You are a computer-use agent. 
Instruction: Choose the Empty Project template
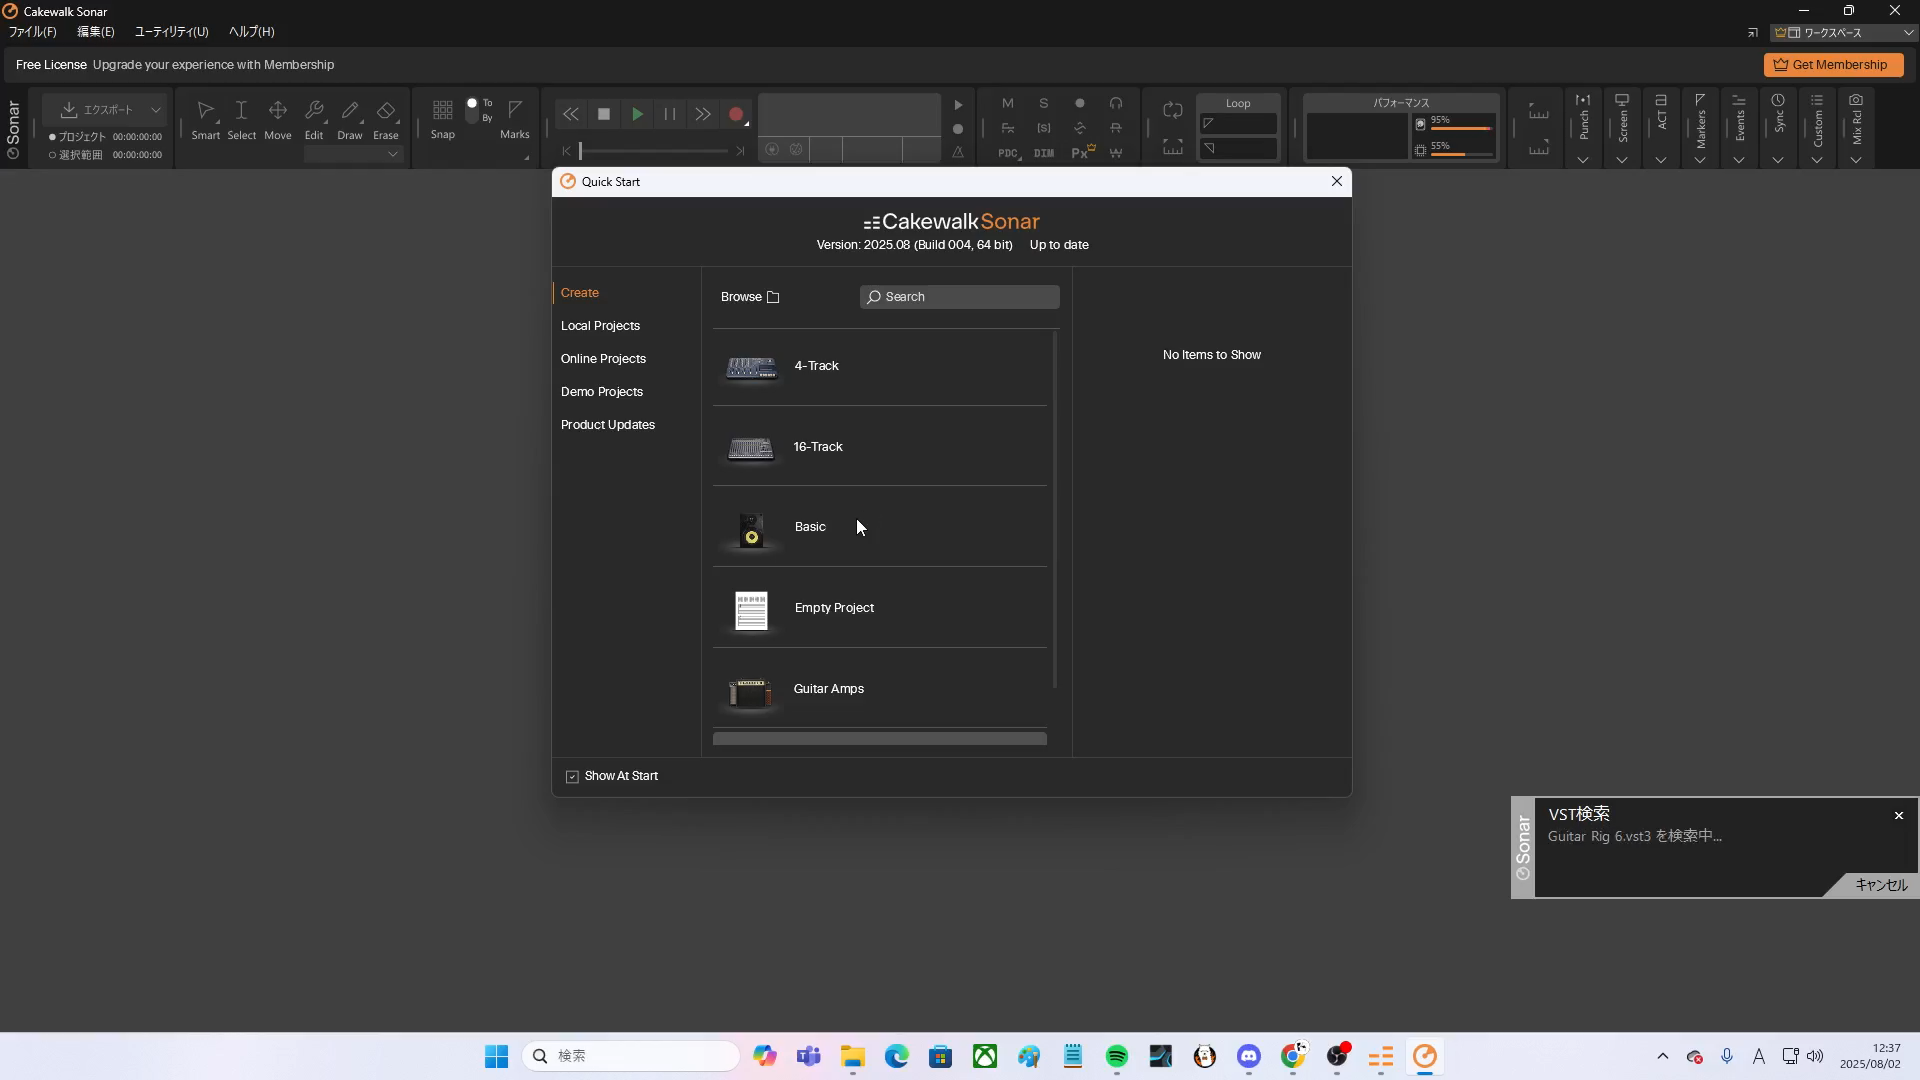pos(880,608)
